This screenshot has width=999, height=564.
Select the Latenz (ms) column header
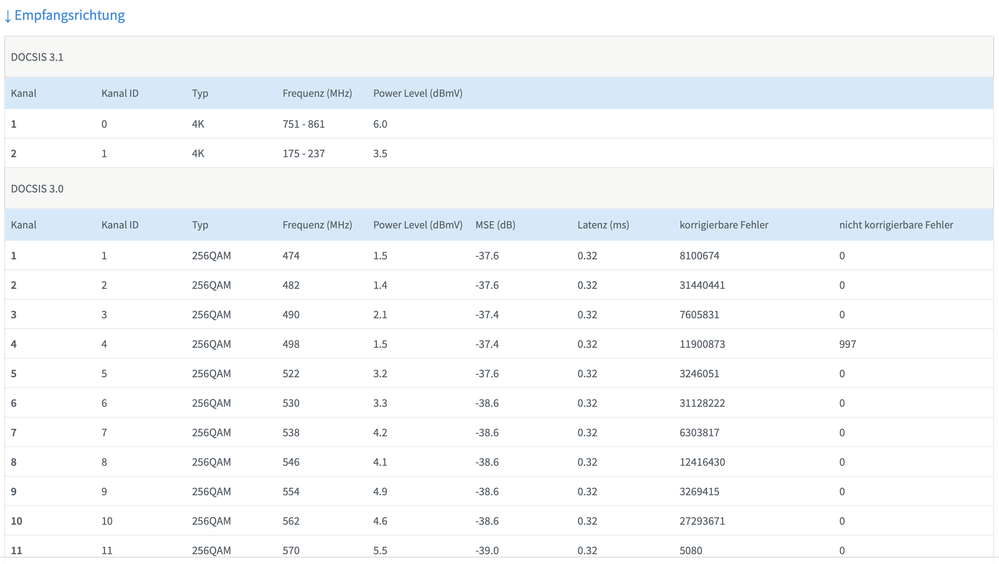pos(603,225)
